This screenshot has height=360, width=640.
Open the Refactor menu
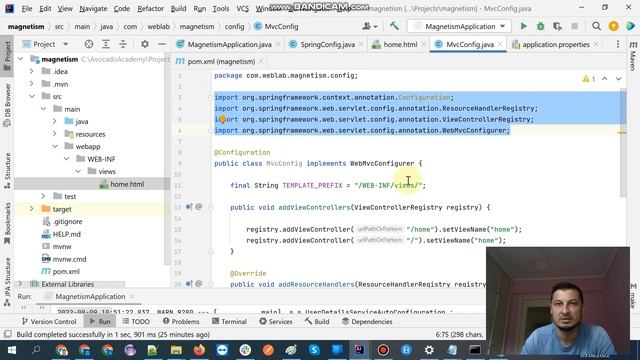click(x=150, y=8)
